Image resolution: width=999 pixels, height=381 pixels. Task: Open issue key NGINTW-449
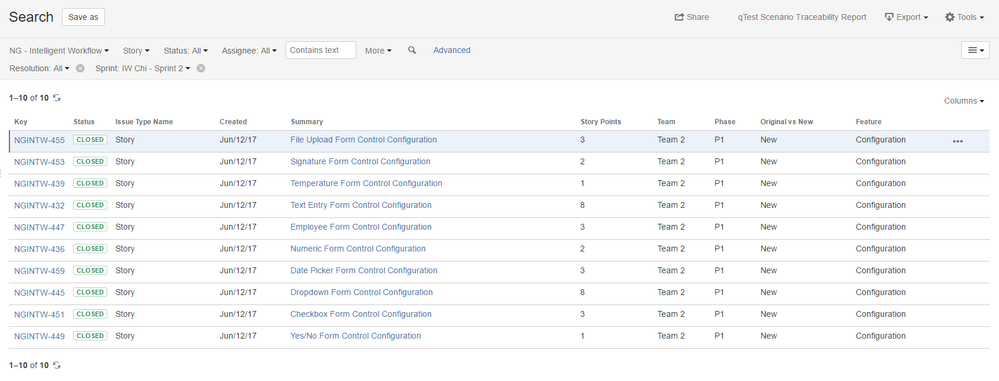point(40,336)
